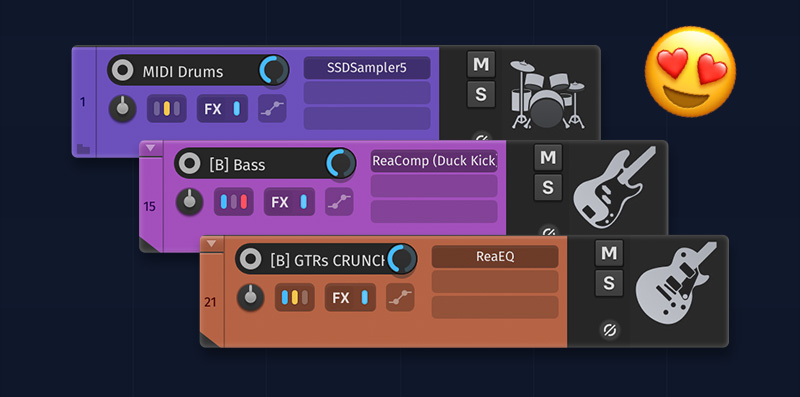Toggle FX bypass on GTRs CRUNCH
Viewport: 800px width, 397px height.
364,298
